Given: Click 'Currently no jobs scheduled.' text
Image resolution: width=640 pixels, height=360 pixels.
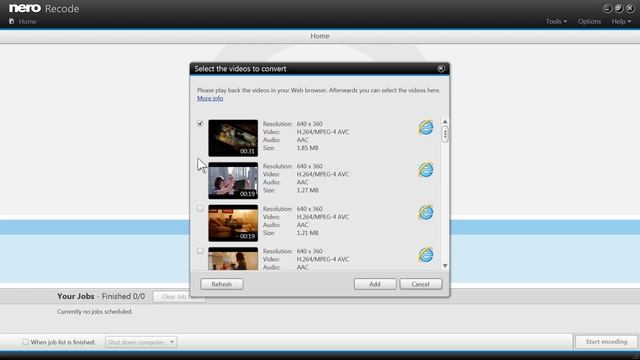Looking at the screenshot, I should [95, 311].
